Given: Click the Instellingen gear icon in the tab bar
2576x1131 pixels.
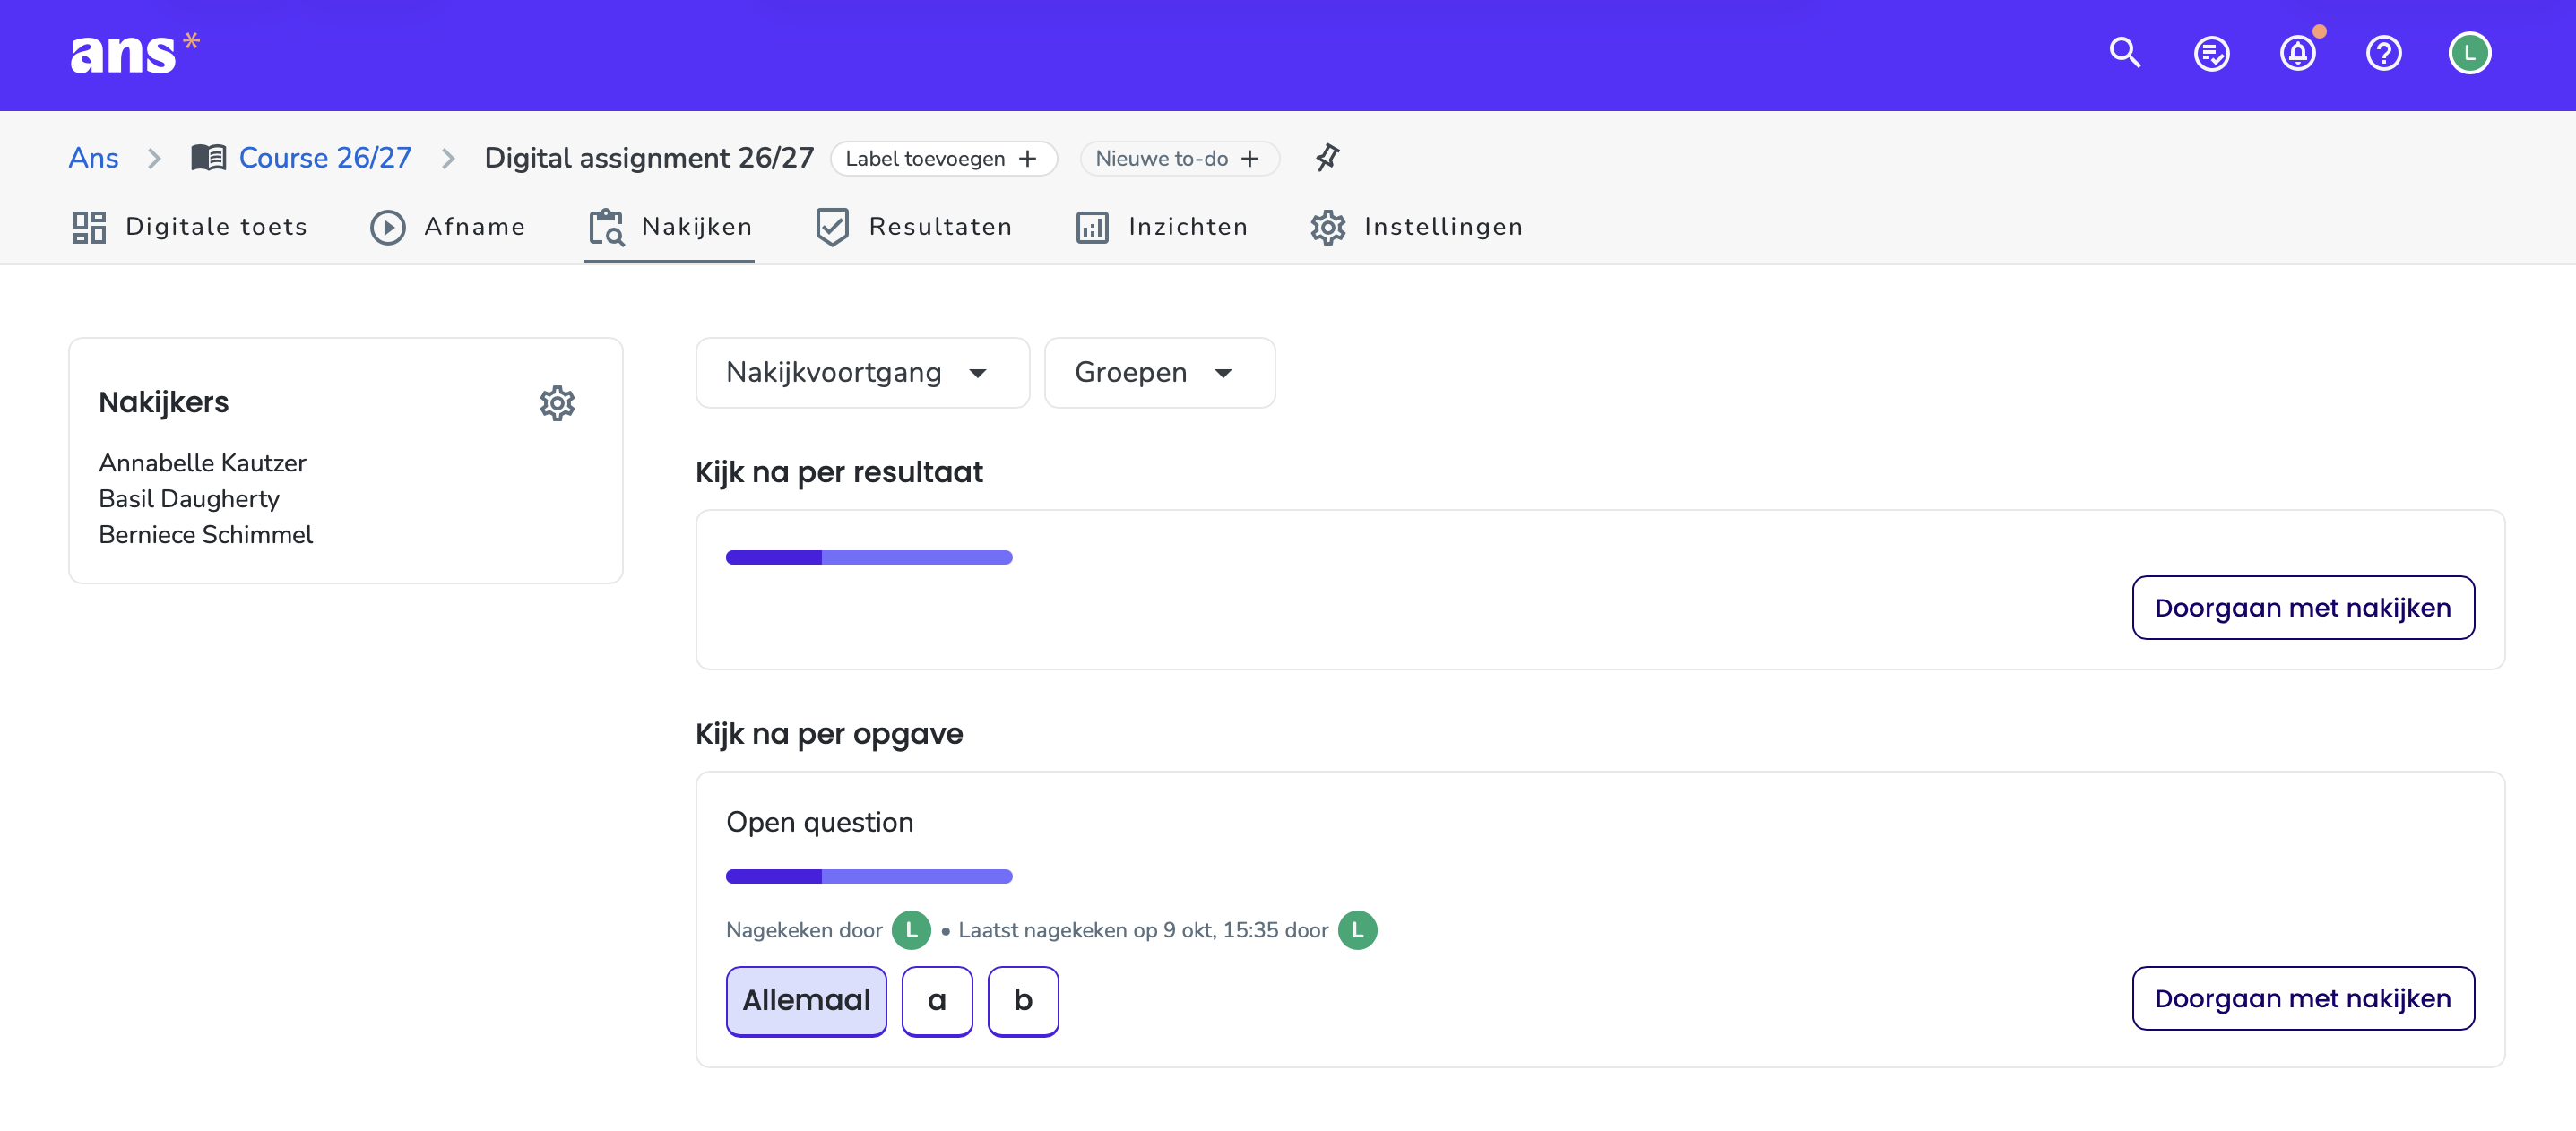Looking at the screenshot, I should 1328,228.
